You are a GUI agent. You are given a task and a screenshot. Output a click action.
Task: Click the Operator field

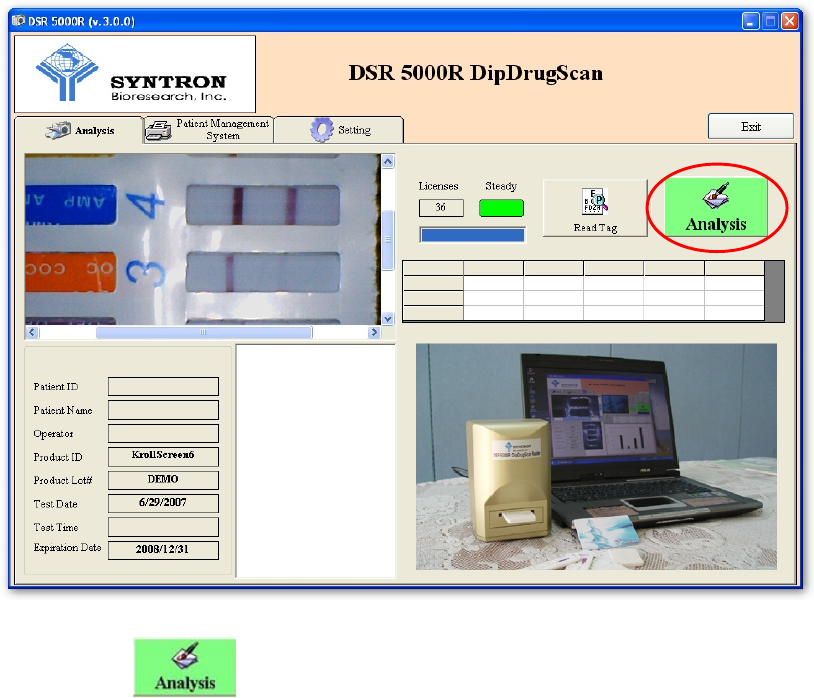(x=164, y=433)
